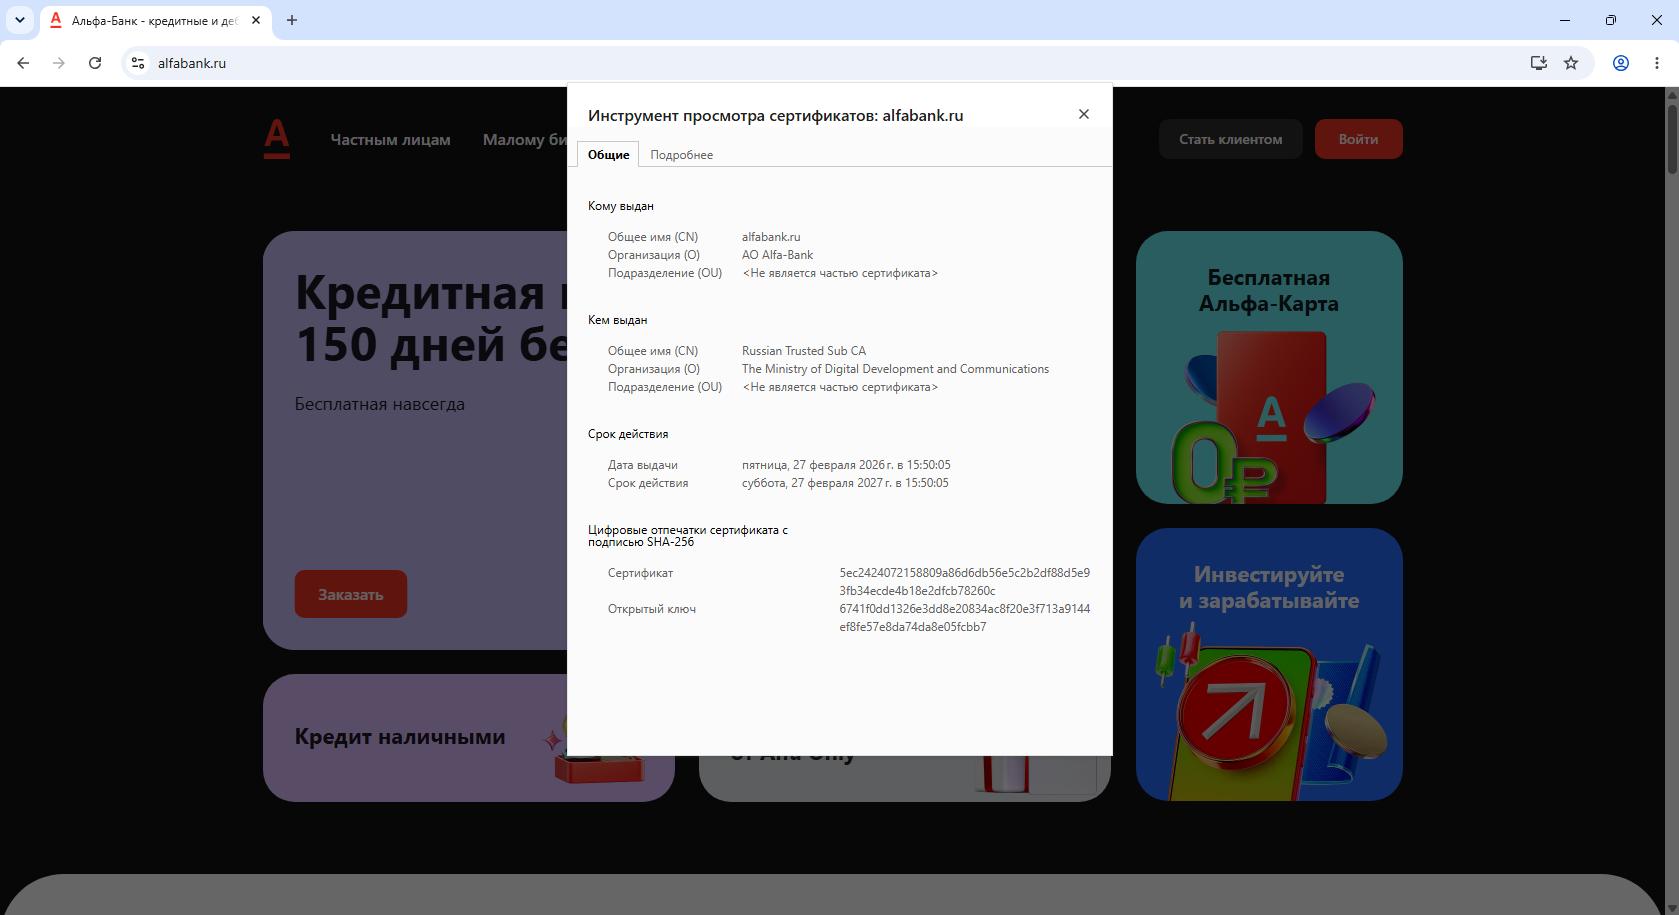Select the Ministry of Digital Development text

(x=895, y=369)
